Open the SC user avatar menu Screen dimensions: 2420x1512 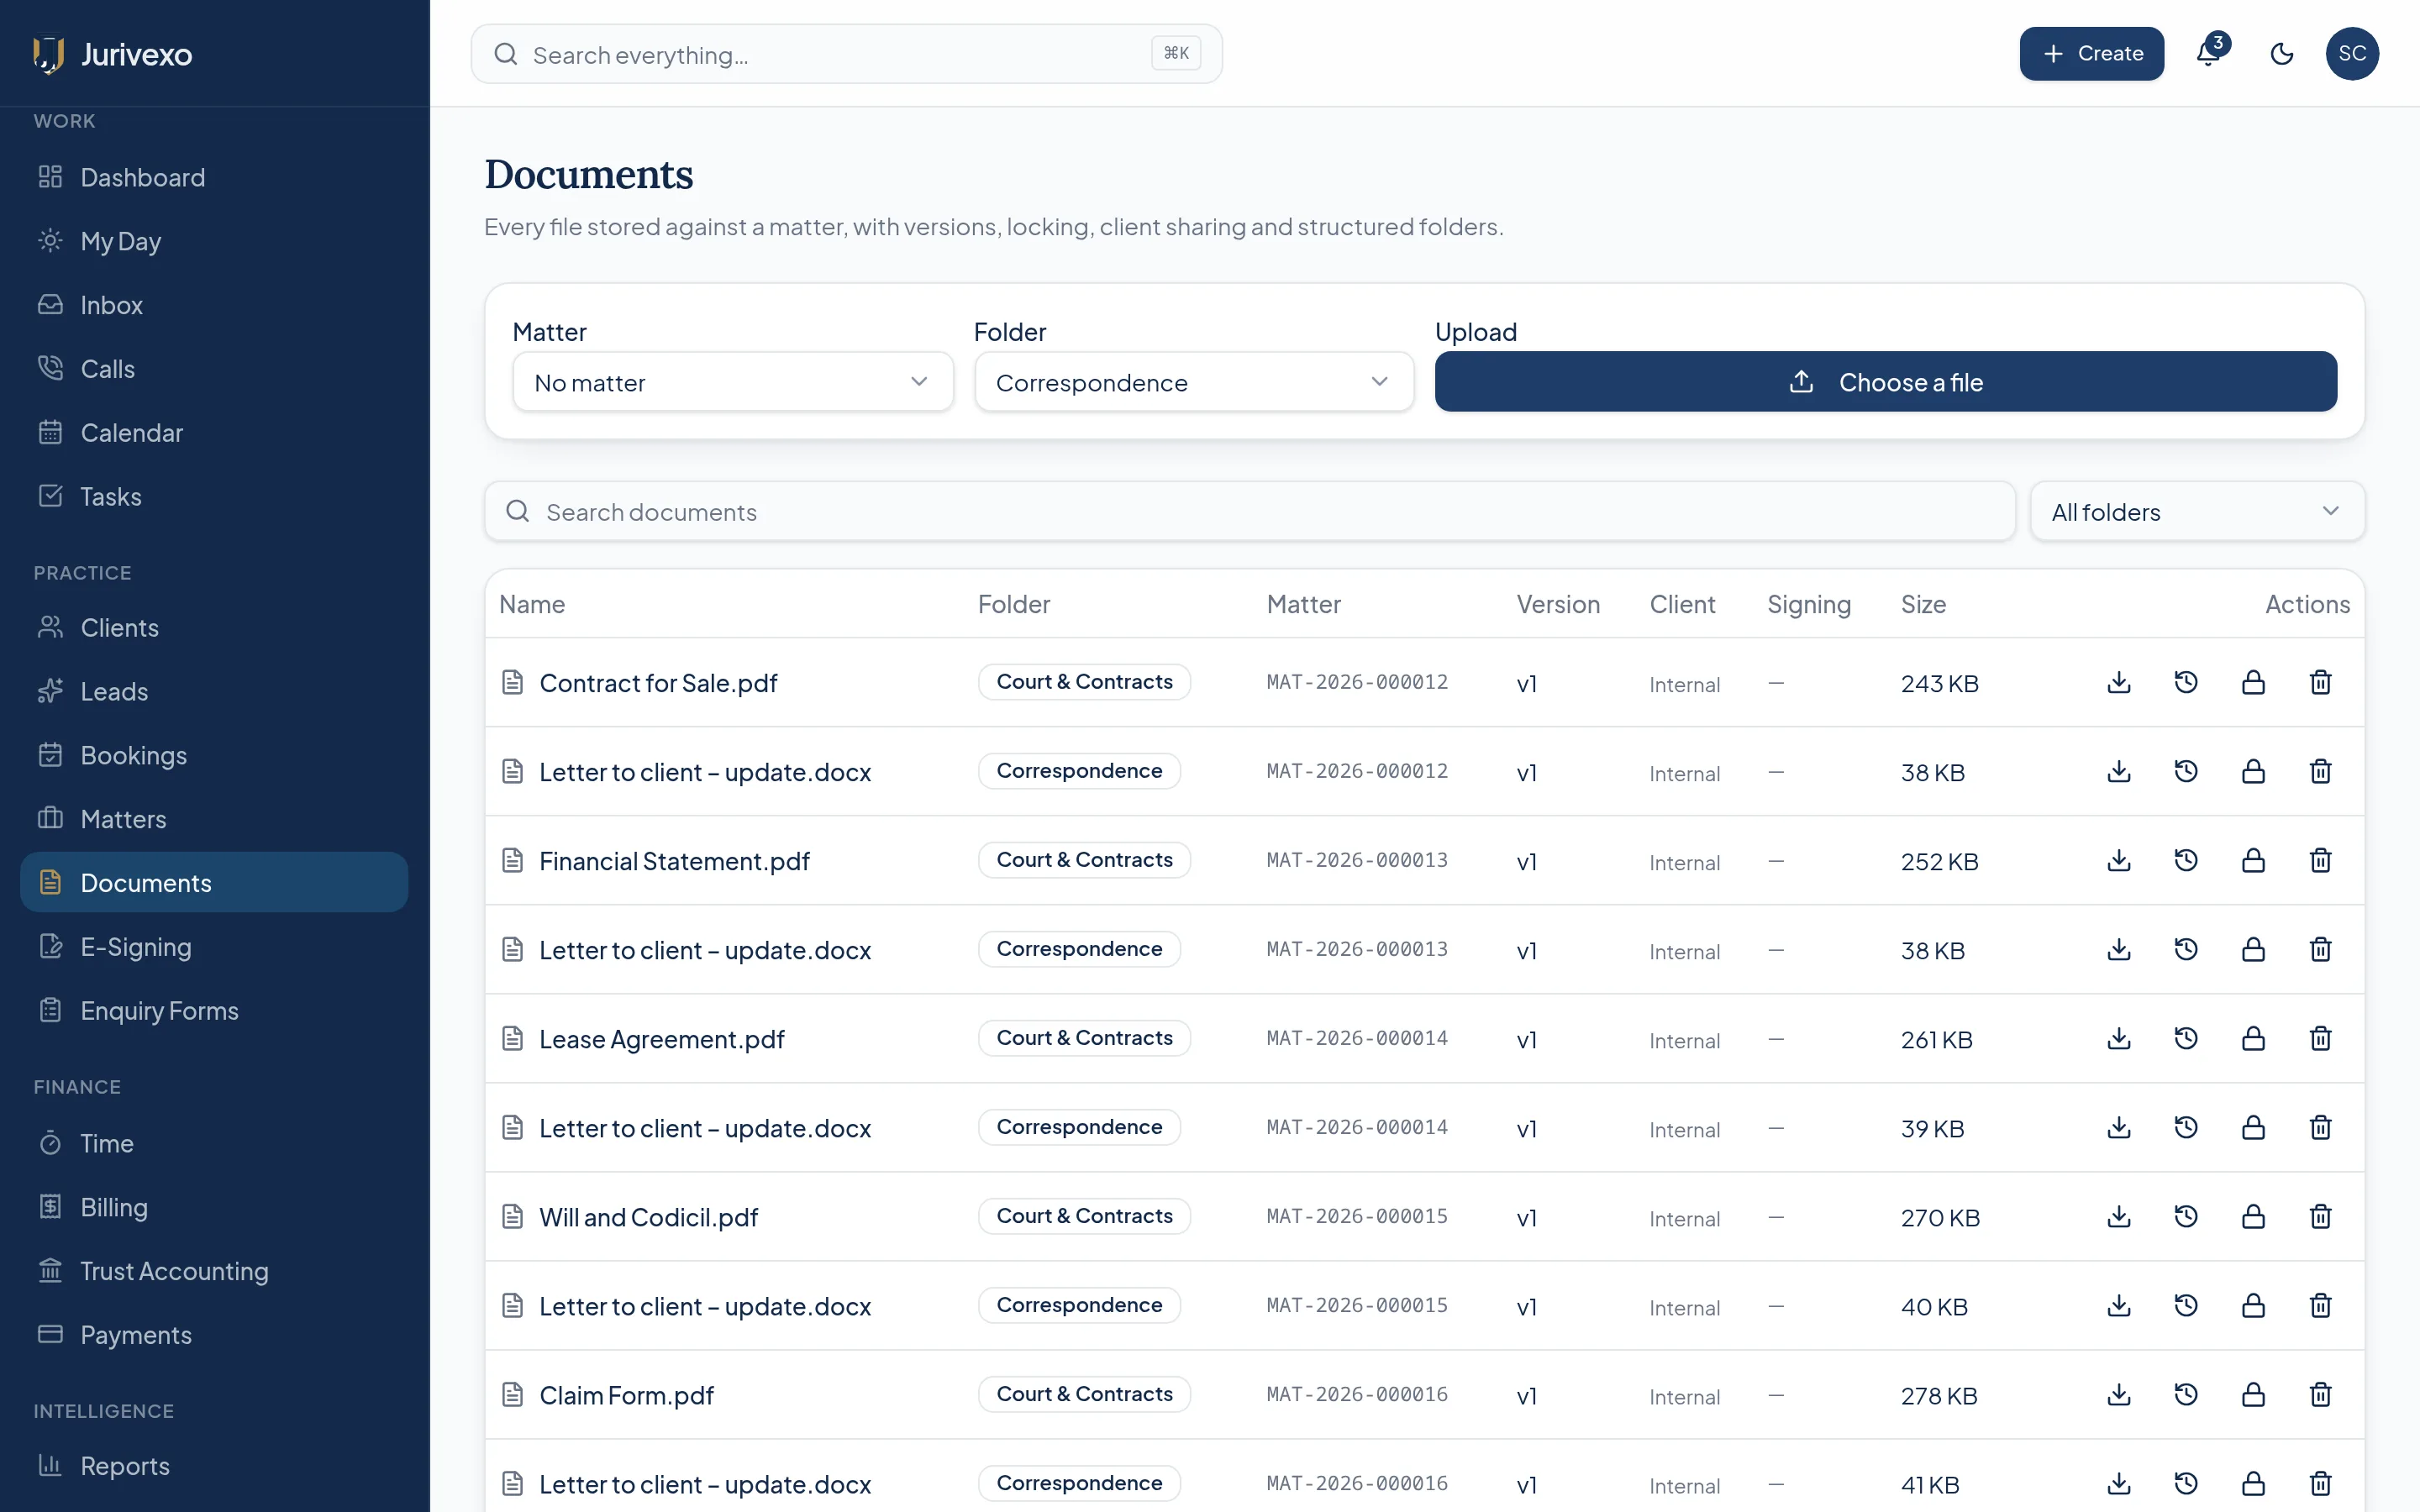2352,53
